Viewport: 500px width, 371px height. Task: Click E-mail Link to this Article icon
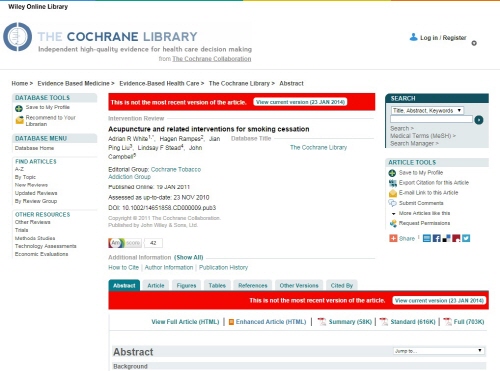tap(393, 193)
